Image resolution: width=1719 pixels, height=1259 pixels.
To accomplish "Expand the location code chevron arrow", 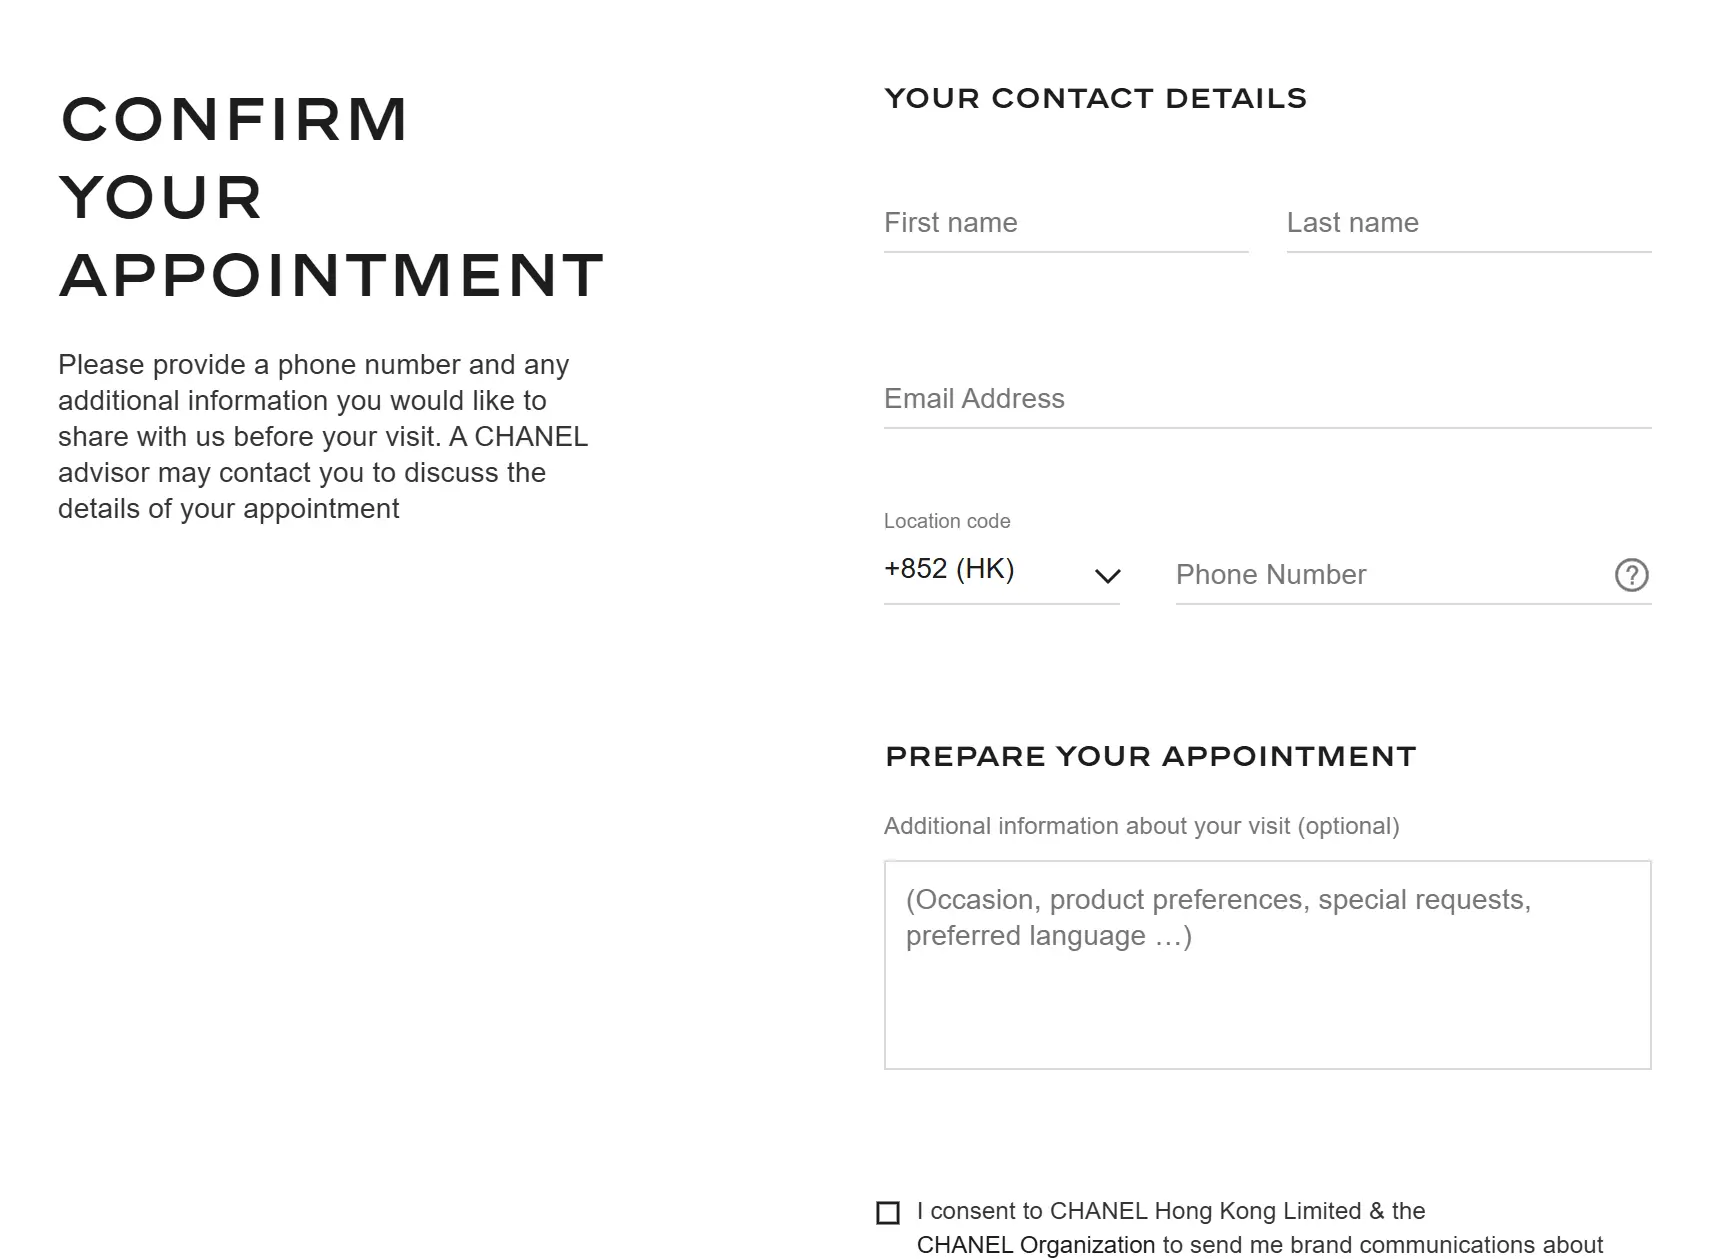I will (1107, 576).
